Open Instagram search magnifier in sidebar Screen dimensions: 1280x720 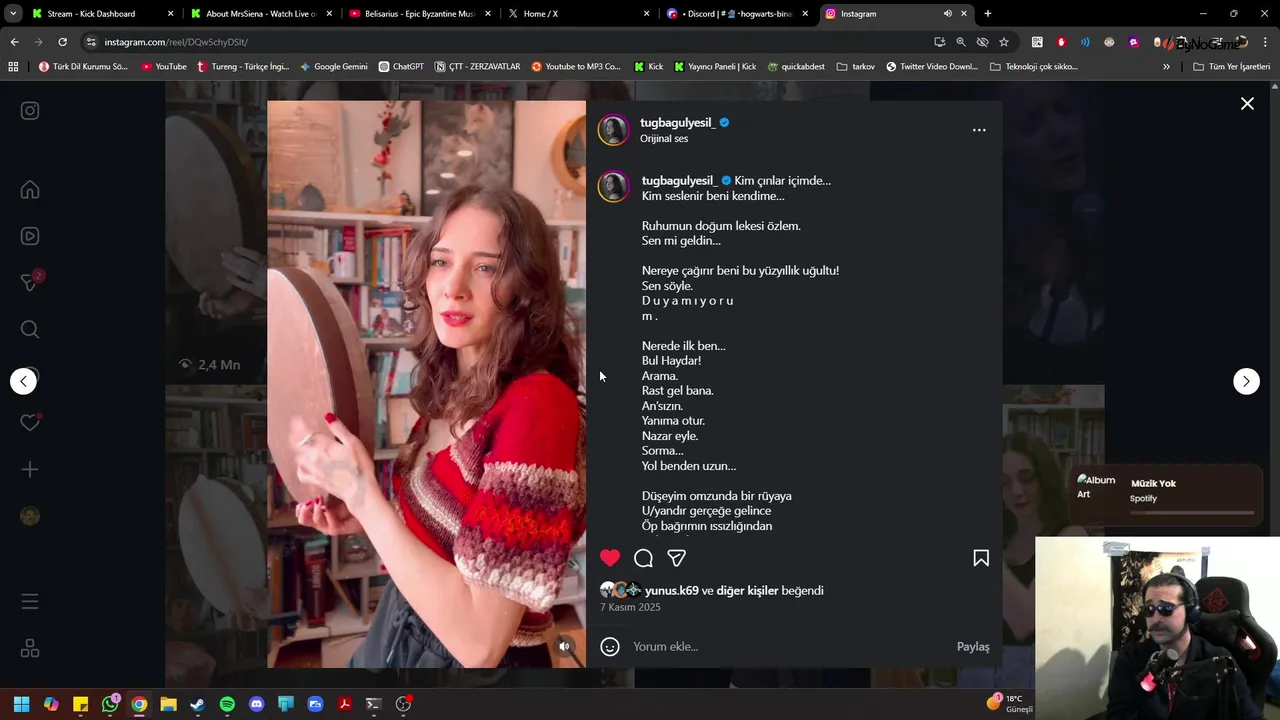[30, 329]
